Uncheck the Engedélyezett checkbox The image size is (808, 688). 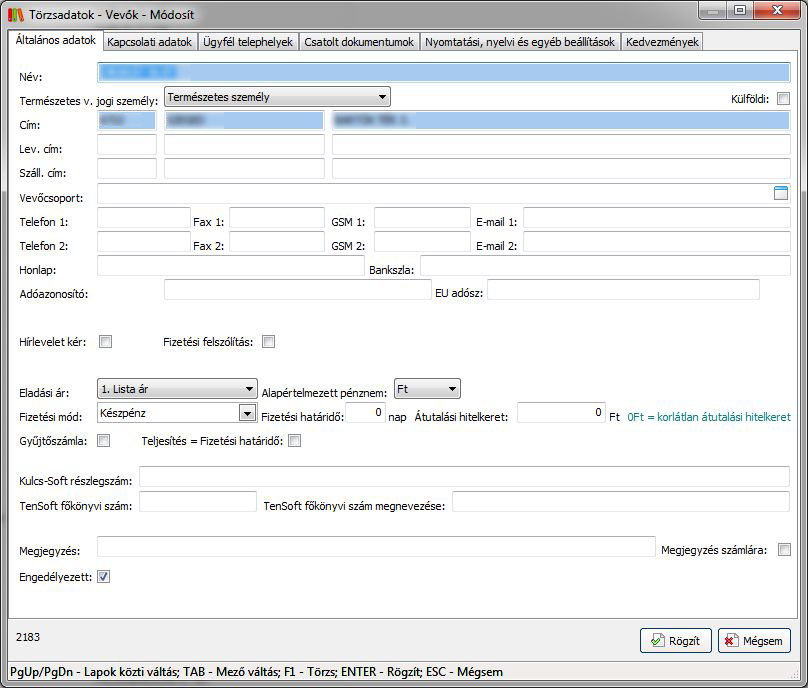pyautogui.click(x=104, y=576)
